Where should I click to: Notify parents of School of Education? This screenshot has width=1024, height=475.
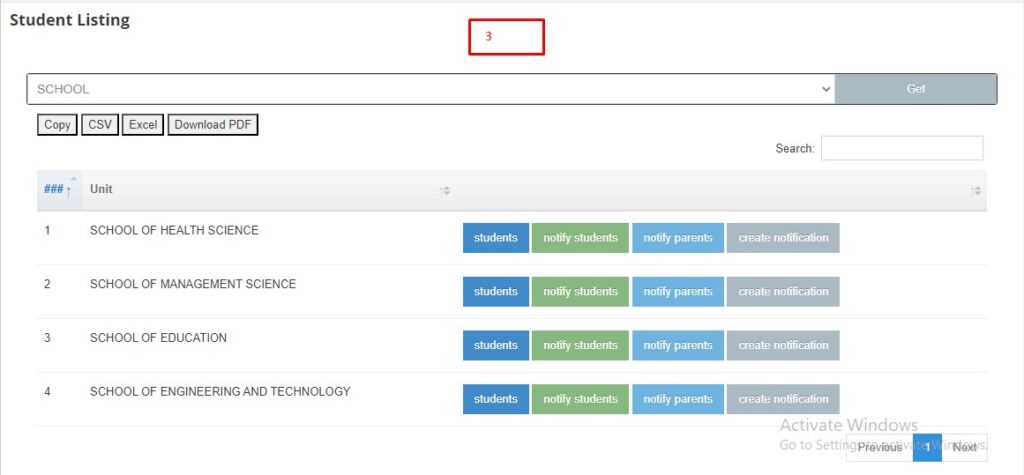[x=678, y=346]
